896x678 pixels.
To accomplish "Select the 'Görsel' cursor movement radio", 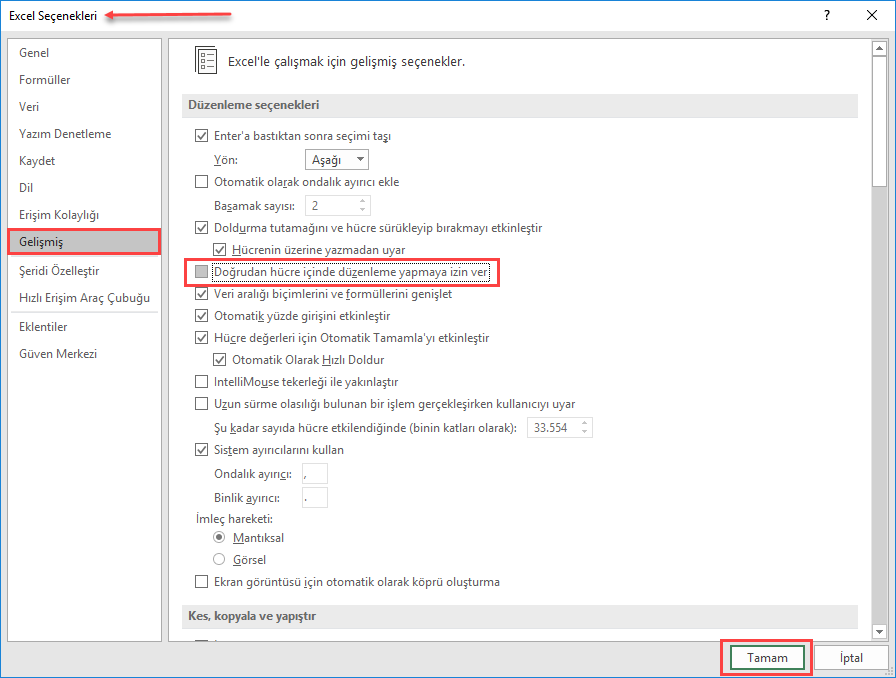I will pos(219,559).
